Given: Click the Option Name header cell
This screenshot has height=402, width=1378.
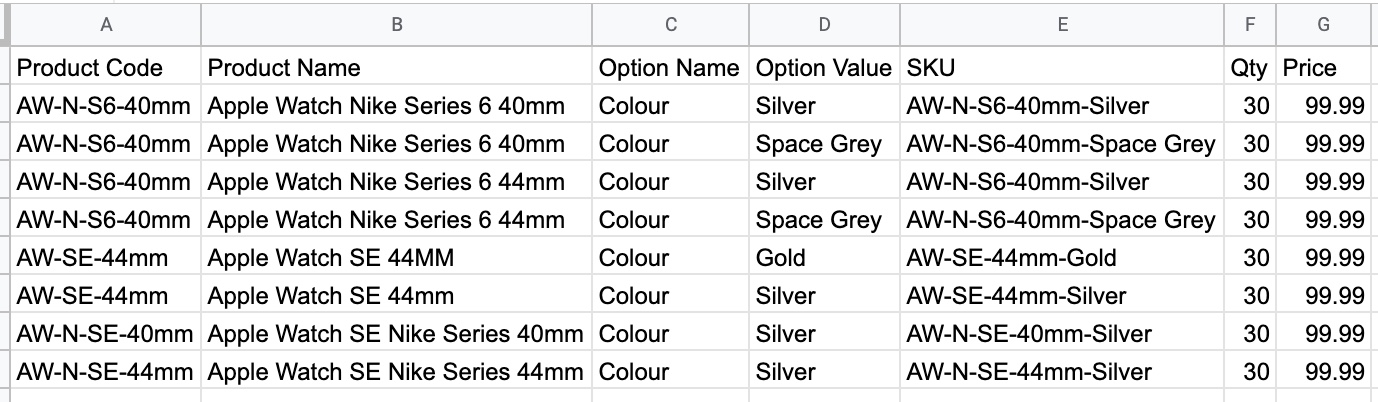Looking at the screenshot, I should [668, 68].
